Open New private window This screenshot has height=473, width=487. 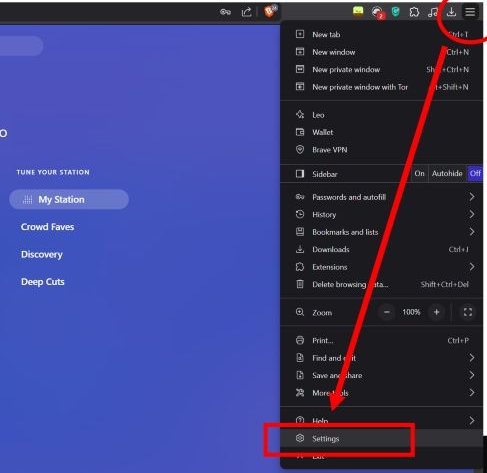click(381, 69)
